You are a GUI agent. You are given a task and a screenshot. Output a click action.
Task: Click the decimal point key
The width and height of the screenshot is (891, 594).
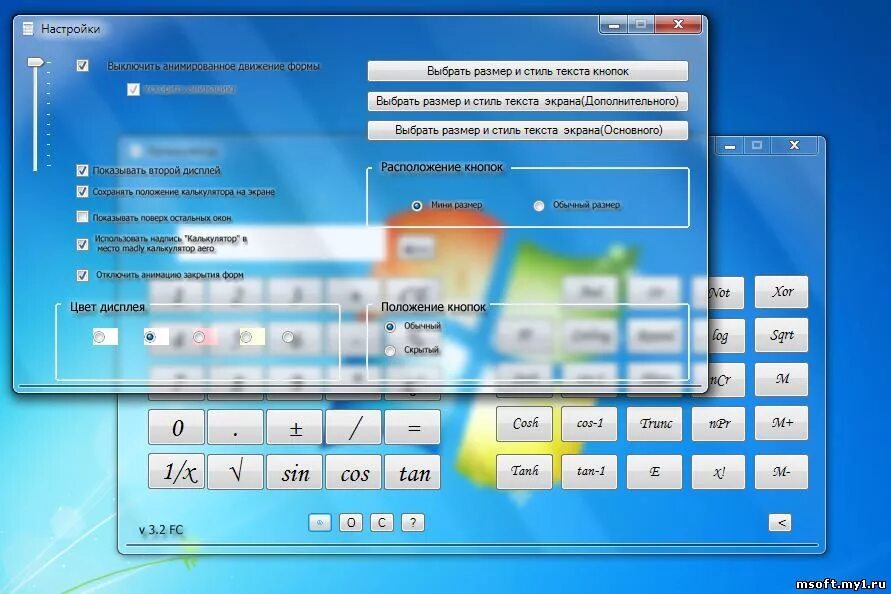point(235,427)
